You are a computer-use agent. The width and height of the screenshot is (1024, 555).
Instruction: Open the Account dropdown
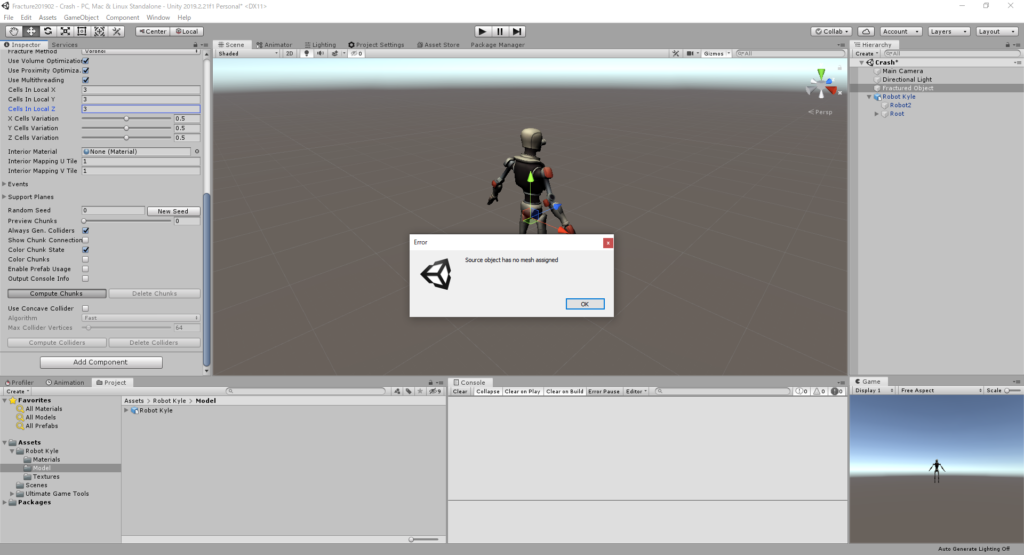pos(901,31)
